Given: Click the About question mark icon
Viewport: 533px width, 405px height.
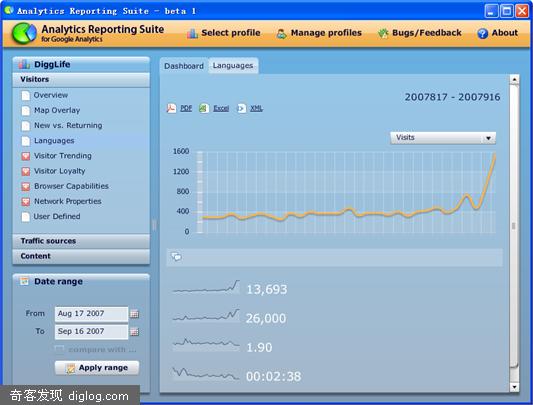Looking at the screenshot, I should 482,33.
